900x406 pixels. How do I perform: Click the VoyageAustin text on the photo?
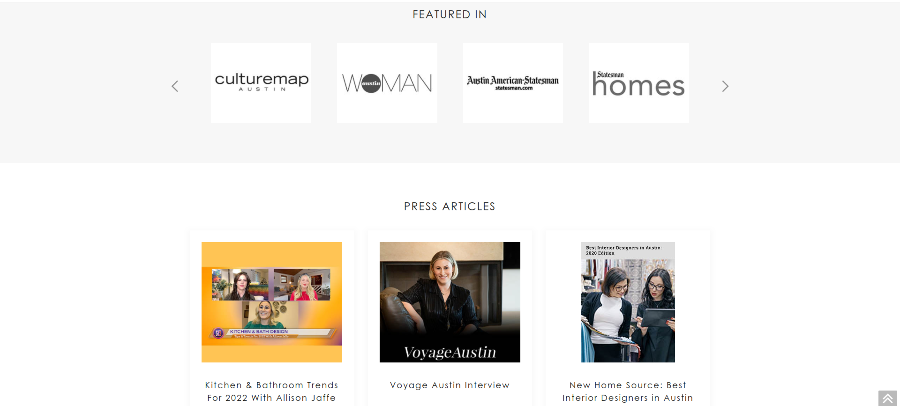click(x=450, y=352)
